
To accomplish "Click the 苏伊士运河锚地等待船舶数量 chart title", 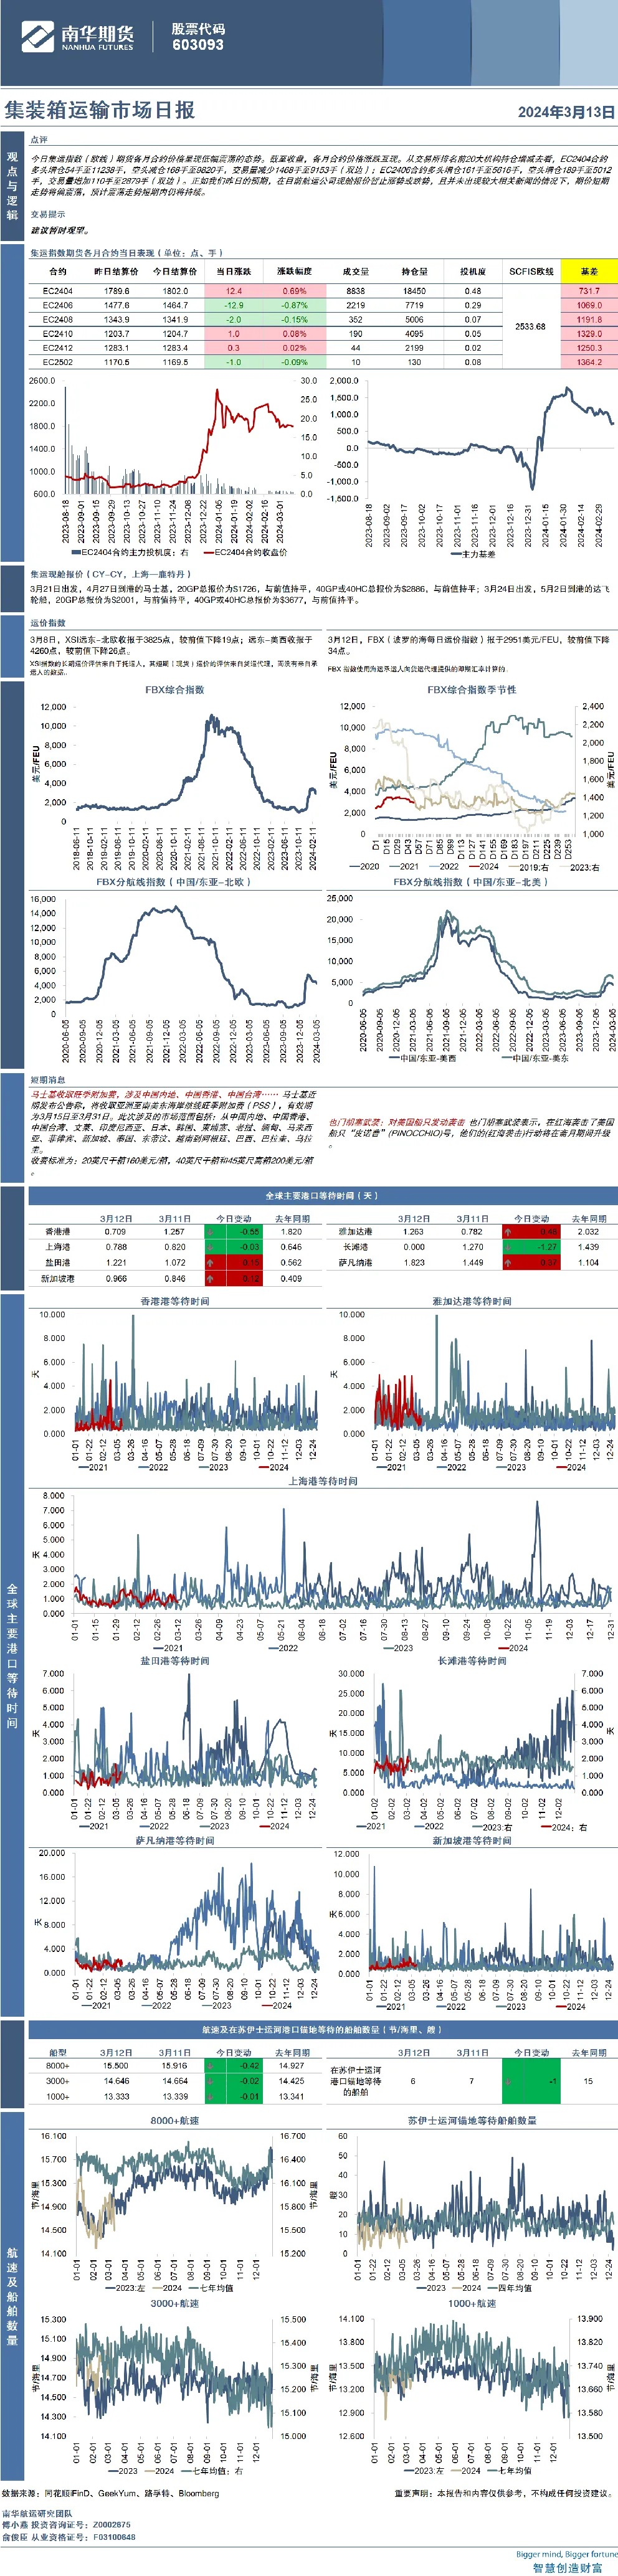I will [x=472, y=2121].
